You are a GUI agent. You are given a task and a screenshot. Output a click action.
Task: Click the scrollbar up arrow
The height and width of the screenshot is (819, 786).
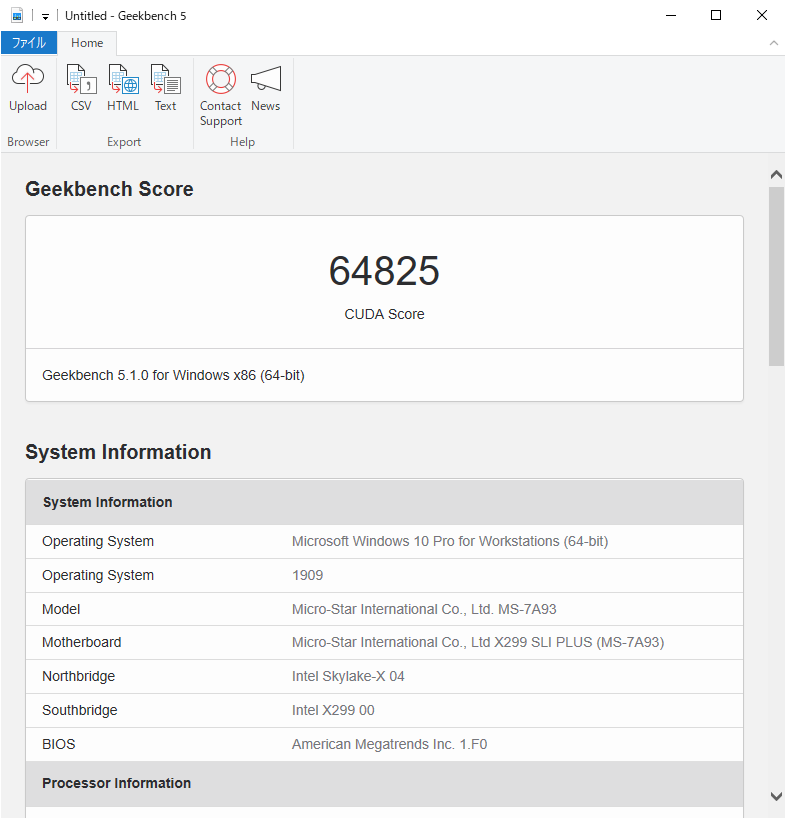point(777,174)
